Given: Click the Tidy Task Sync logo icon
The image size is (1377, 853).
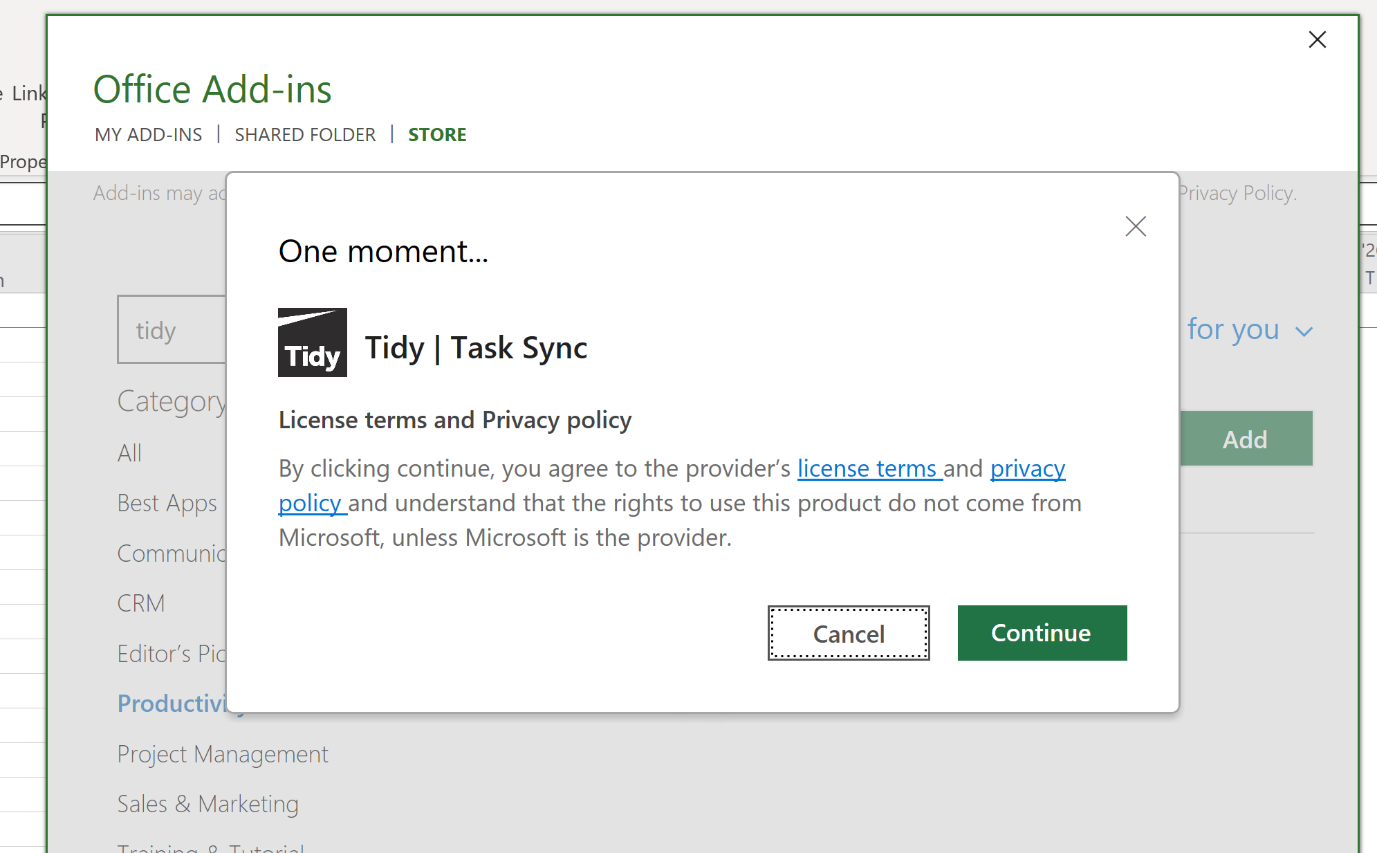Looking at the screenshot, I should [x=312, y=343].
